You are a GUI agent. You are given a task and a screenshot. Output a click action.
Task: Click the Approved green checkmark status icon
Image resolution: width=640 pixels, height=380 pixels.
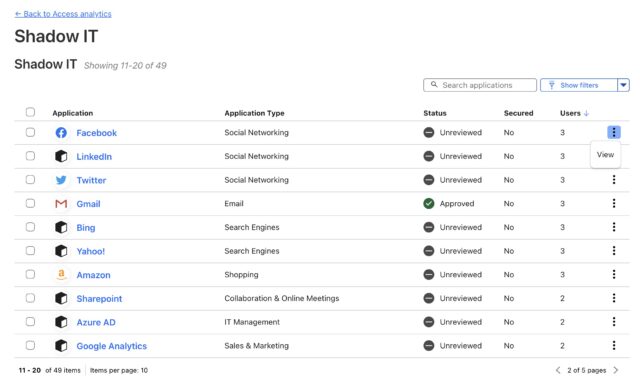[429, 203]
